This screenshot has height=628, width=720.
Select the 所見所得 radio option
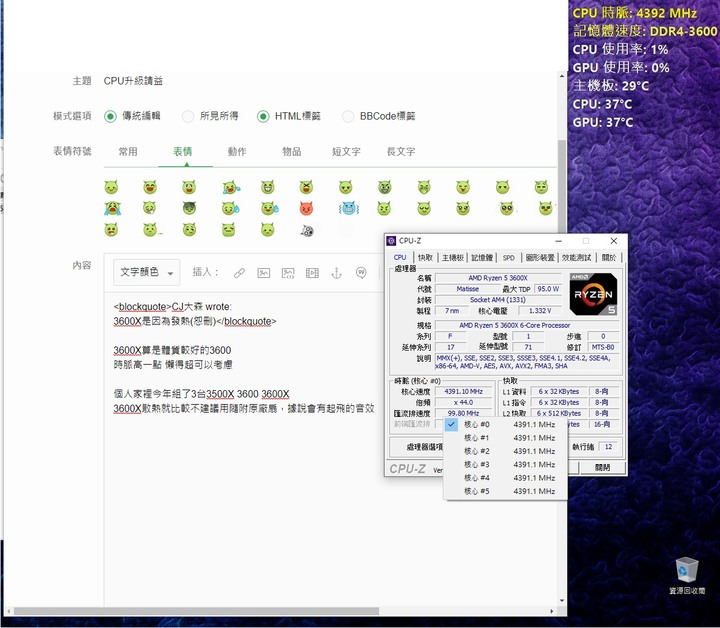coord(188,116)
